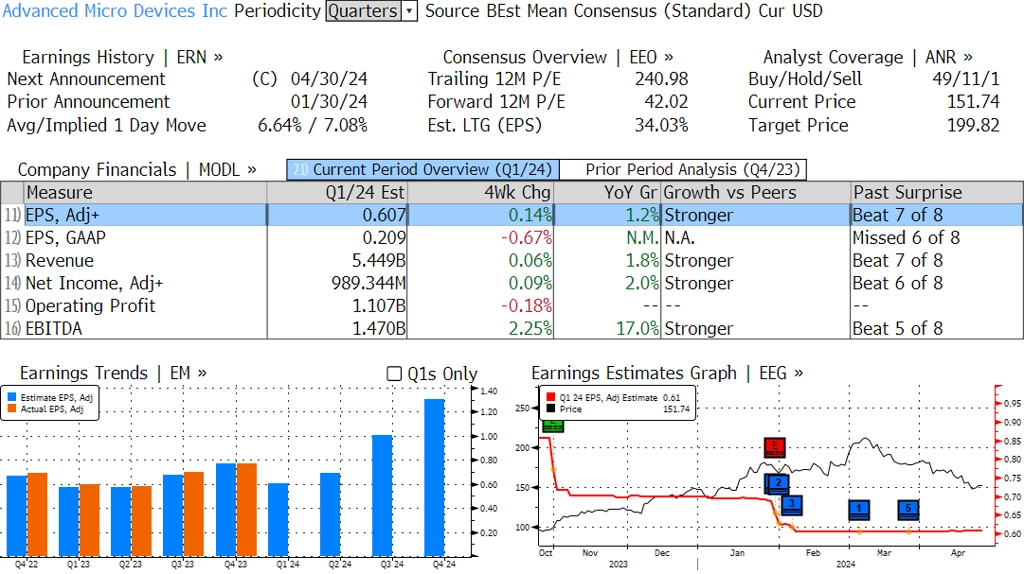Select the EPS, Adj+ row
Screen dimensions: 1024x574
coord(512,215)
